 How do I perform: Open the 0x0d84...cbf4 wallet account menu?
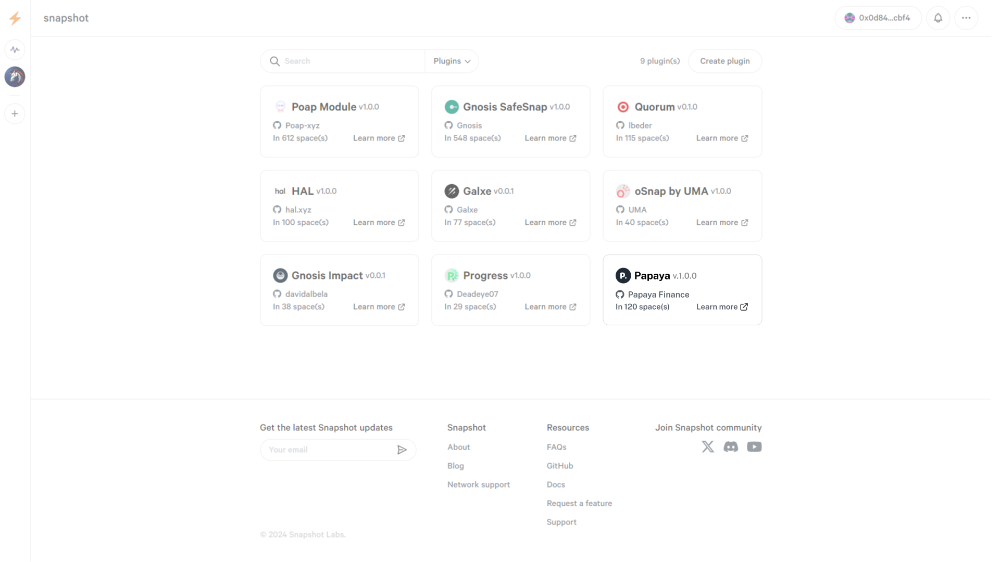tap(878, 18)
